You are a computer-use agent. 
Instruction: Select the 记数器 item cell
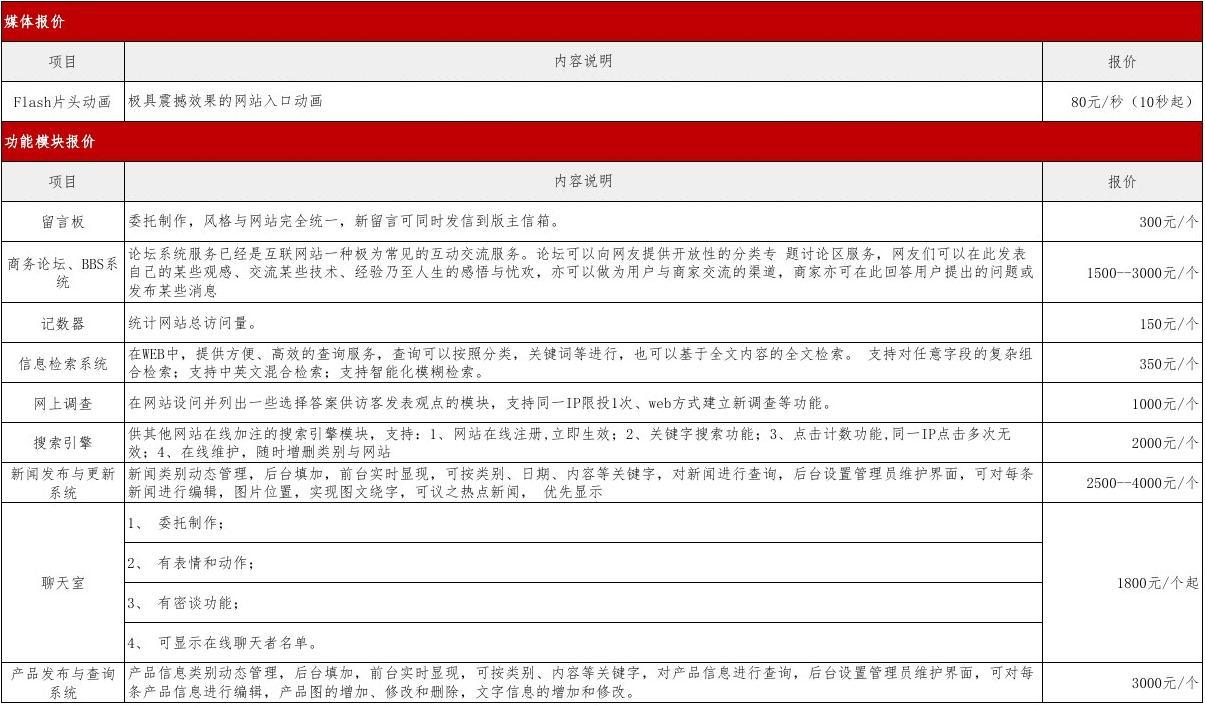pyautogui.click(x=63, y=323)
